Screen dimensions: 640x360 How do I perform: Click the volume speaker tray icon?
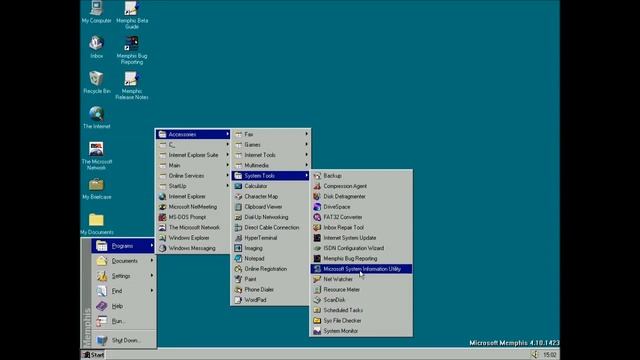pyautogui.click(x=534, y=354)
